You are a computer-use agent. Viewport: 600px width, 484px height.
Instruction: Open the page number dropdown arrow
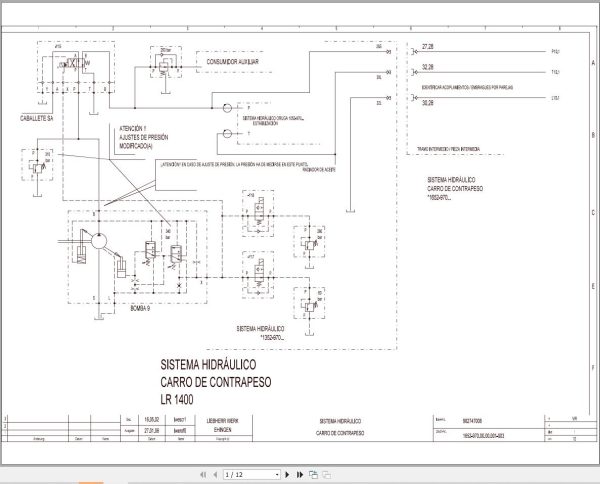[277, 475]
